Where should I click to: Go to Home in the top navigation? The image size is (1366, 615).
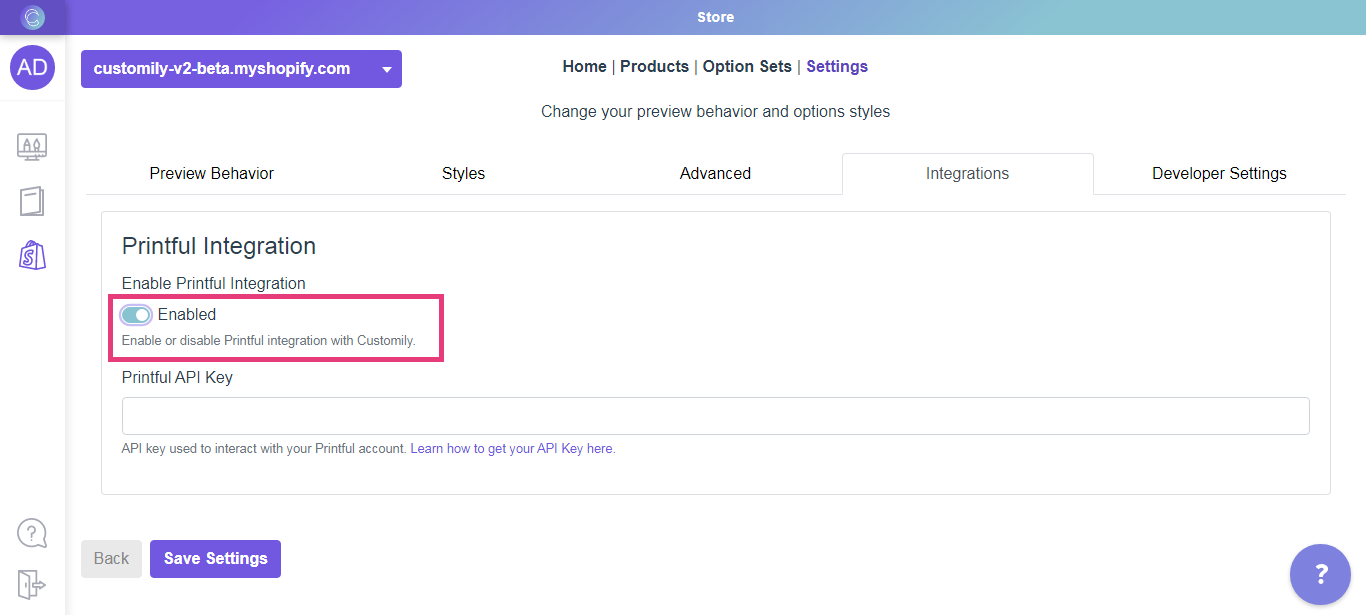coord(584,67)
